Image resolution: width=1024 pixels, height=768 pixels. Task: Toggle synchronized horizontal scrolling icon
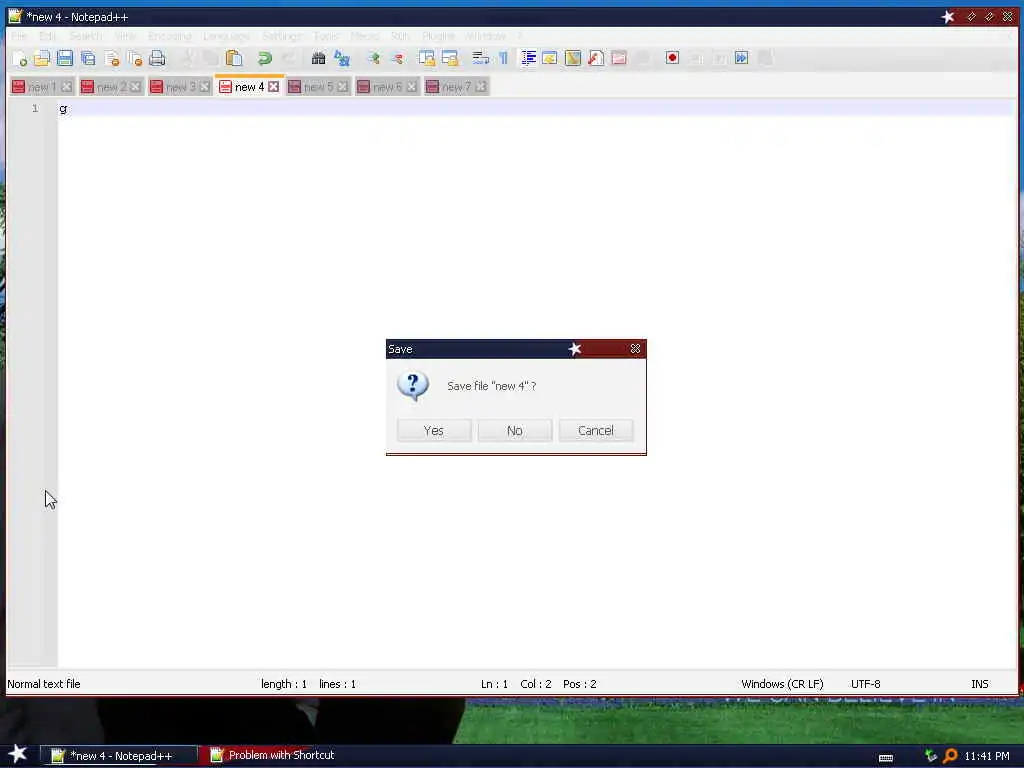point(450,59)
